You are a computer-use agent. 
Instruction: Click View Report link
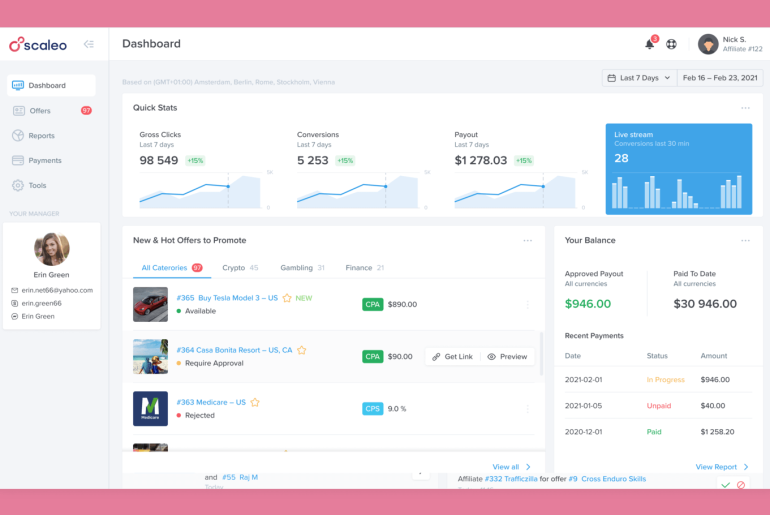pyautogui.click(x=722, y=467)
